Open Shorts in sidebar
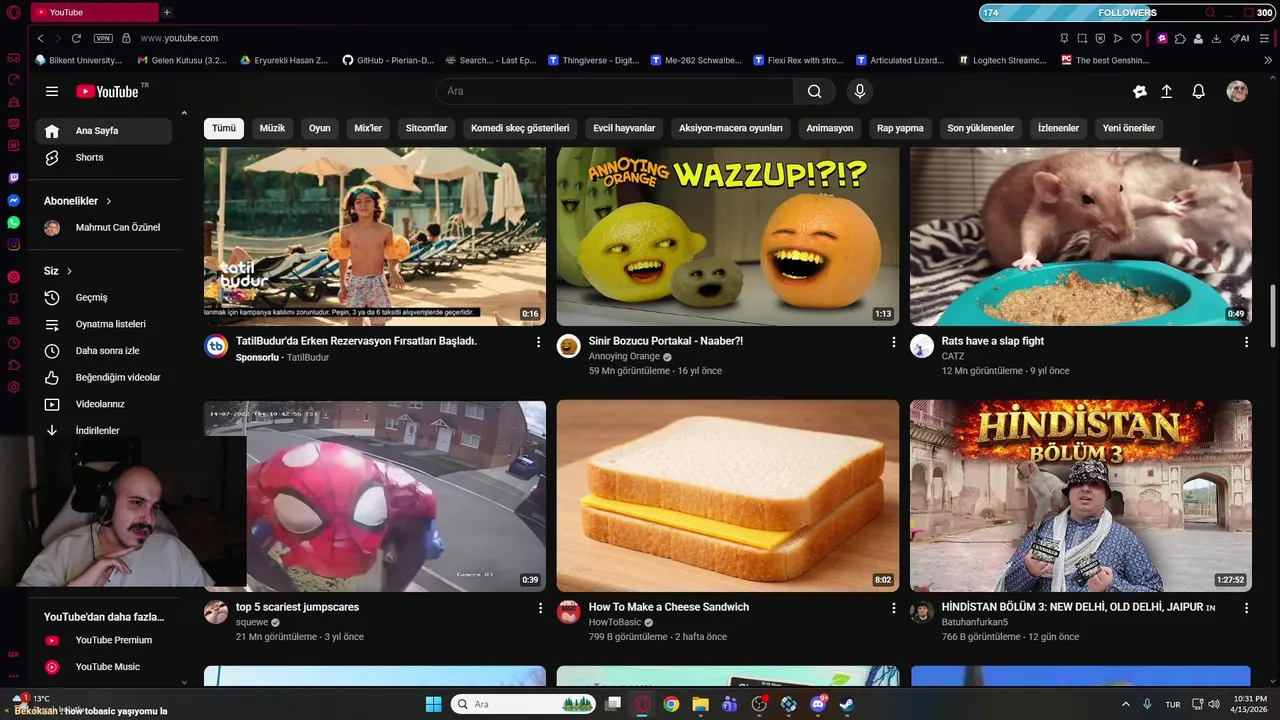The height and width of the screenshot is (720, 1280). pyautogui.click(x=104, y=157)
